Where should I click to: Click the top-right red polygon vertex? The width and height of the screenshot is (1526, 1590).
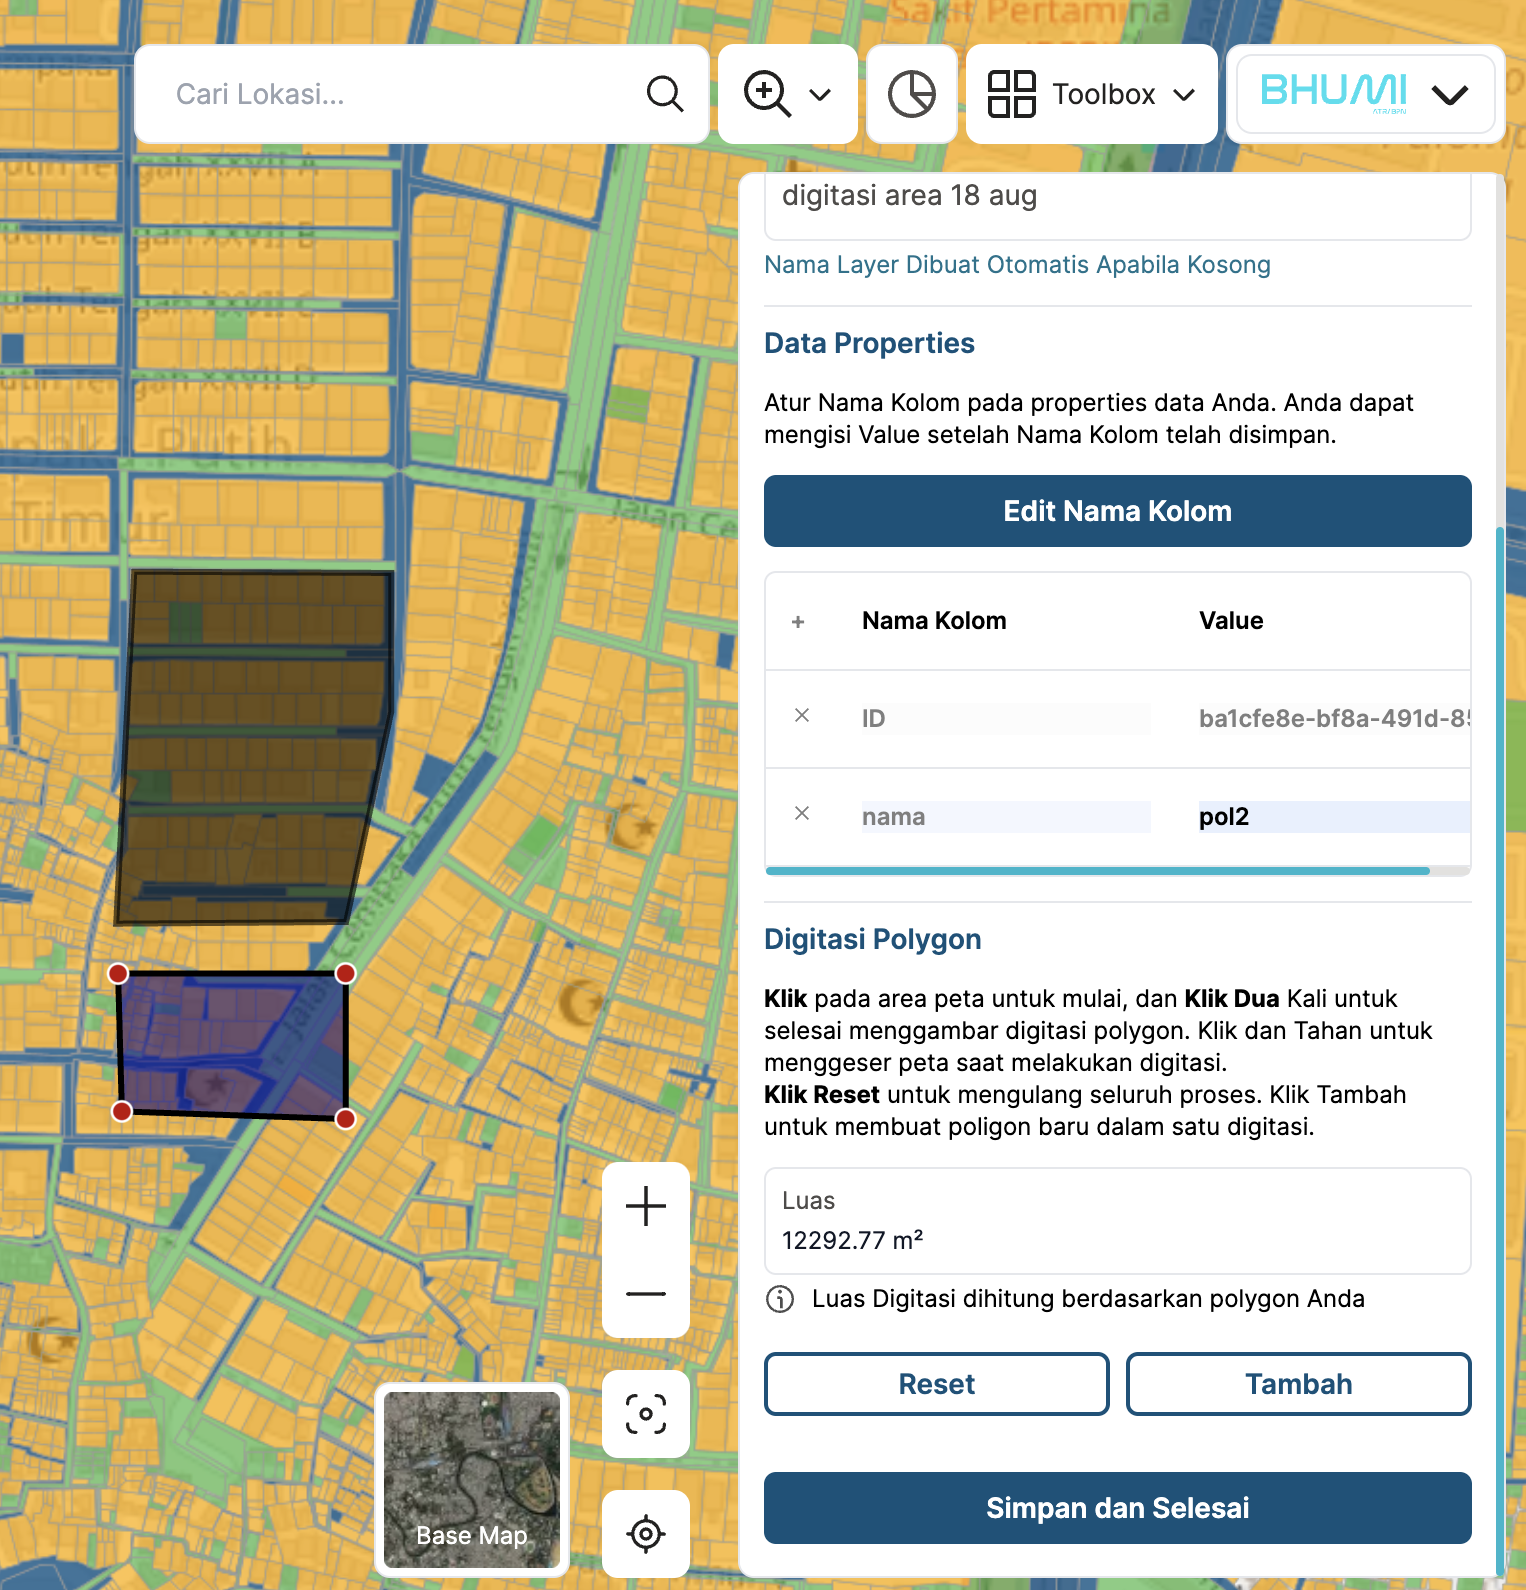click(345, 974)
